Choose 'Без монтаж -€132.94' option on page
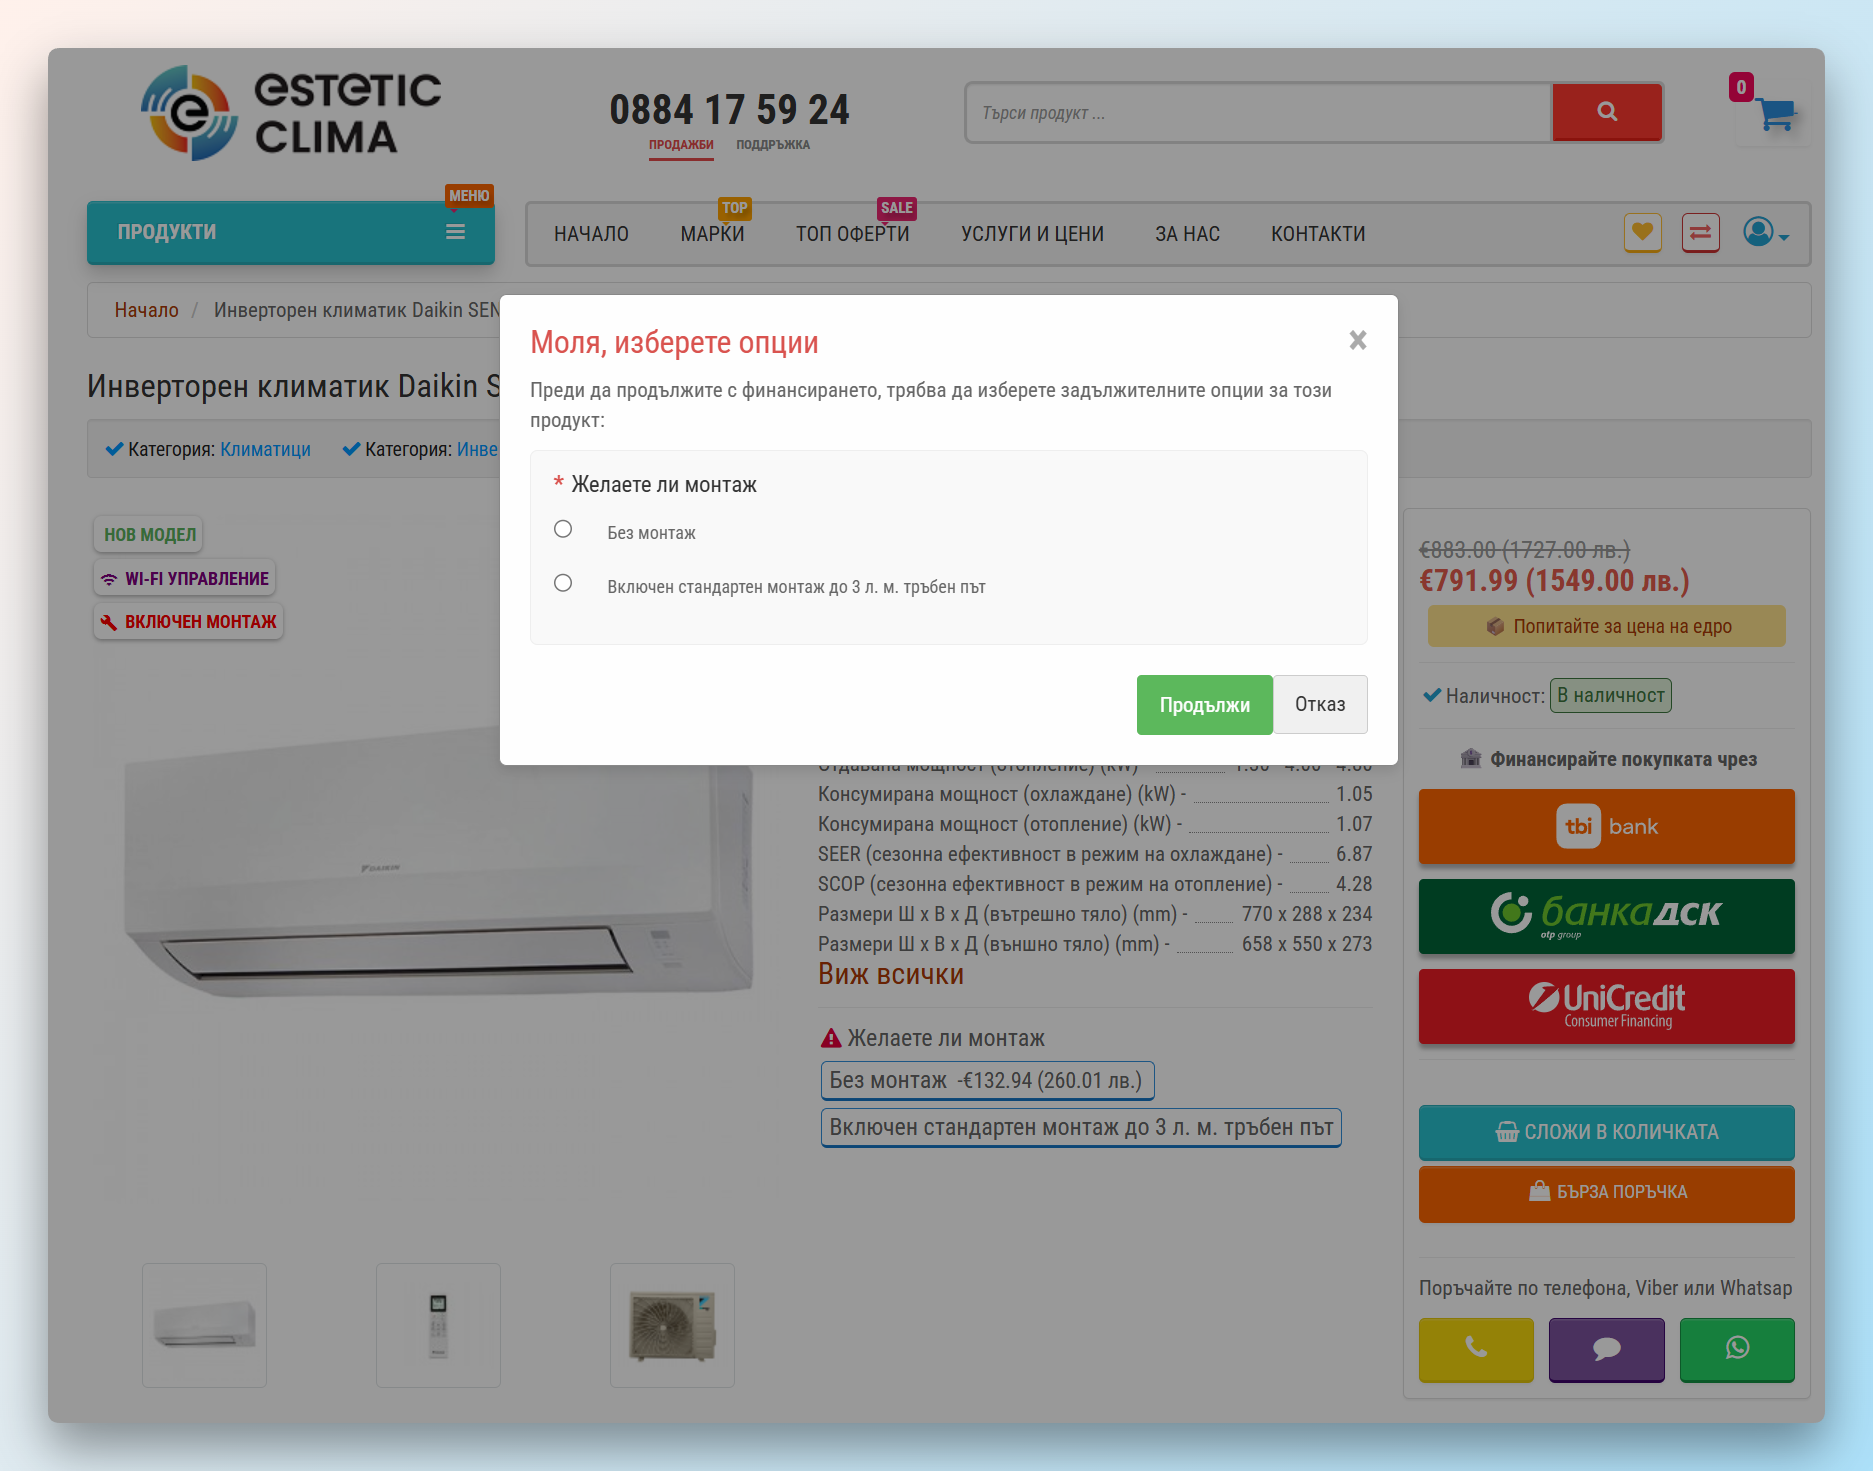Image resolution: width=1873 pixels, height=1471 pixels. (x=986, y=1080)
